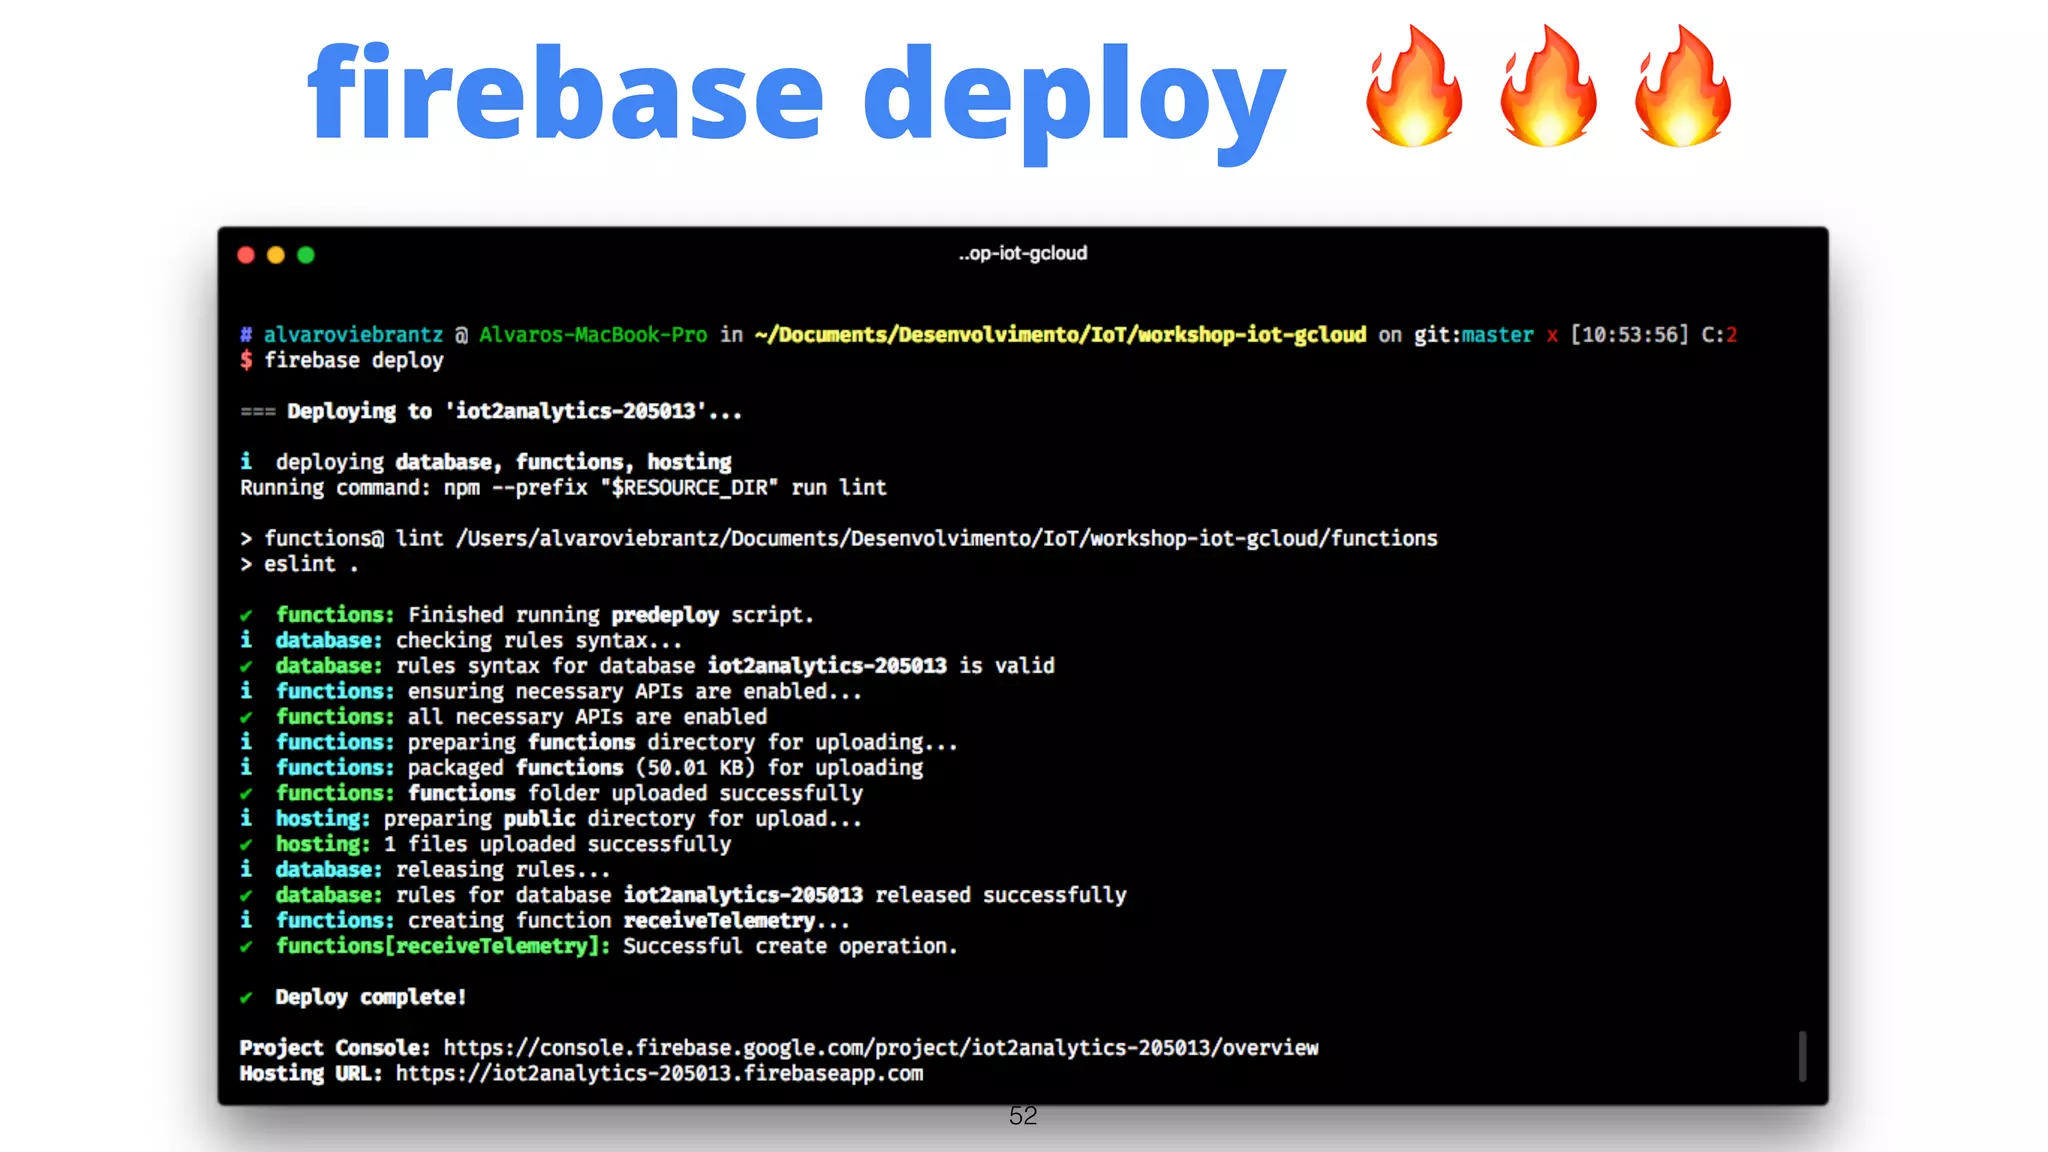The width and height of the screenshot is (2048, 1152).
Task: Click green checkmark beside 'Deploy complete!'
Action: tap(246, 998)
